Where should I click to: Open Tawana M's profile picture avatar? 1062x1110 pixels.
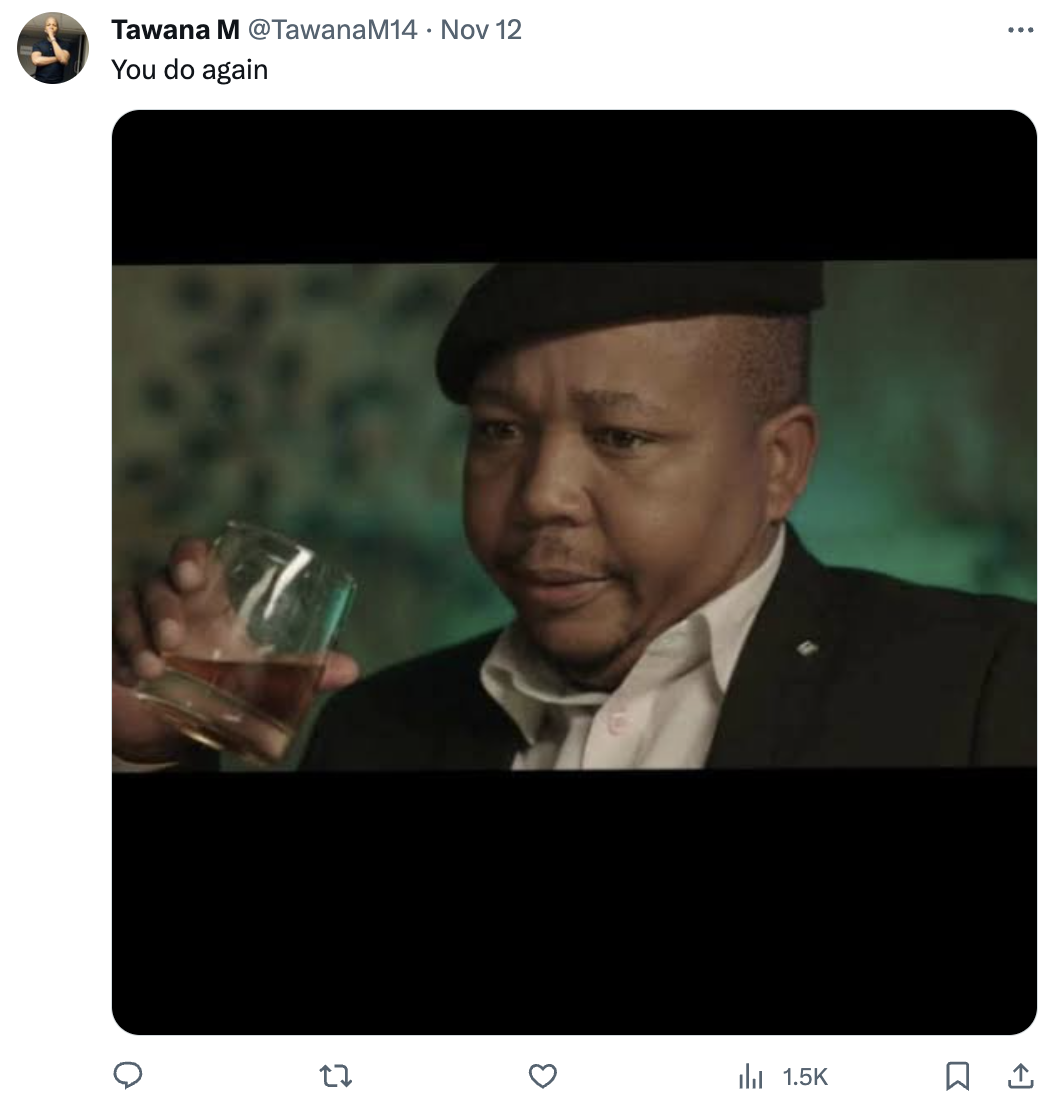point(52,48)
